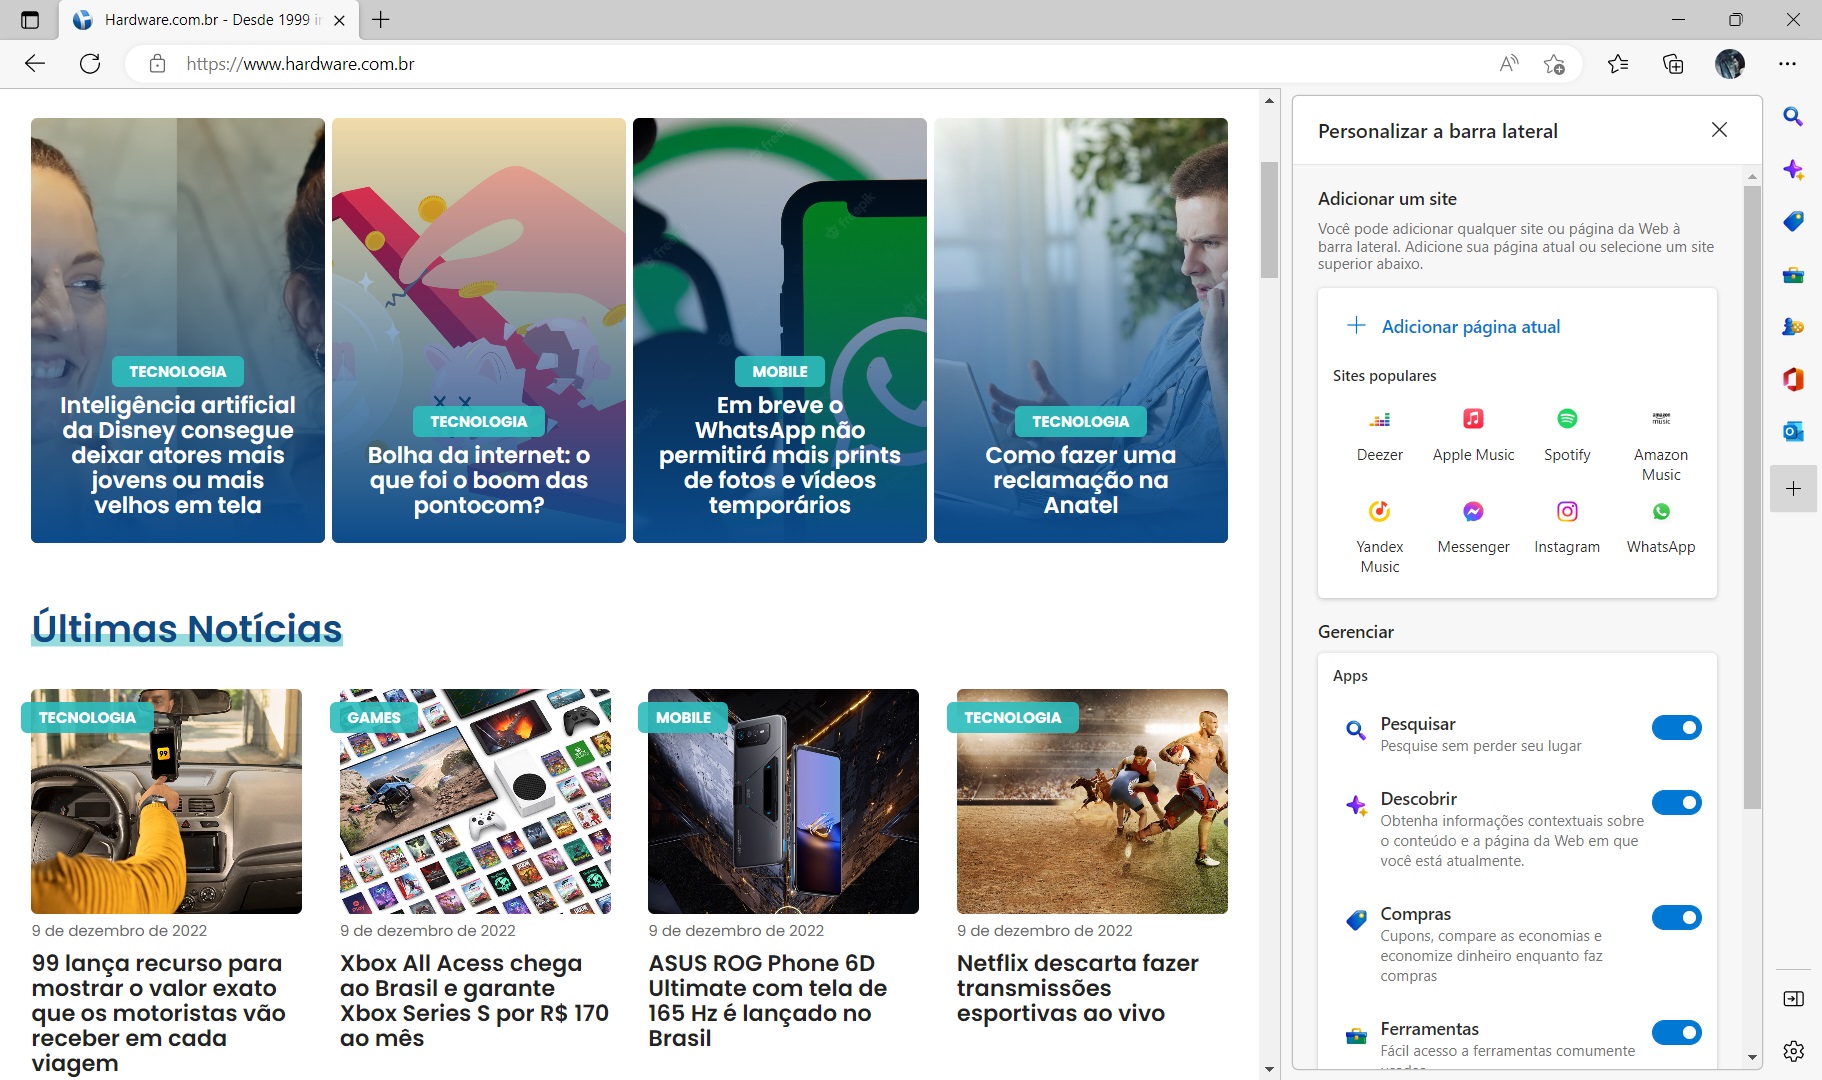Open the Search sidebar icon
This screenshot has width=1822, height=1080.
1793,117
